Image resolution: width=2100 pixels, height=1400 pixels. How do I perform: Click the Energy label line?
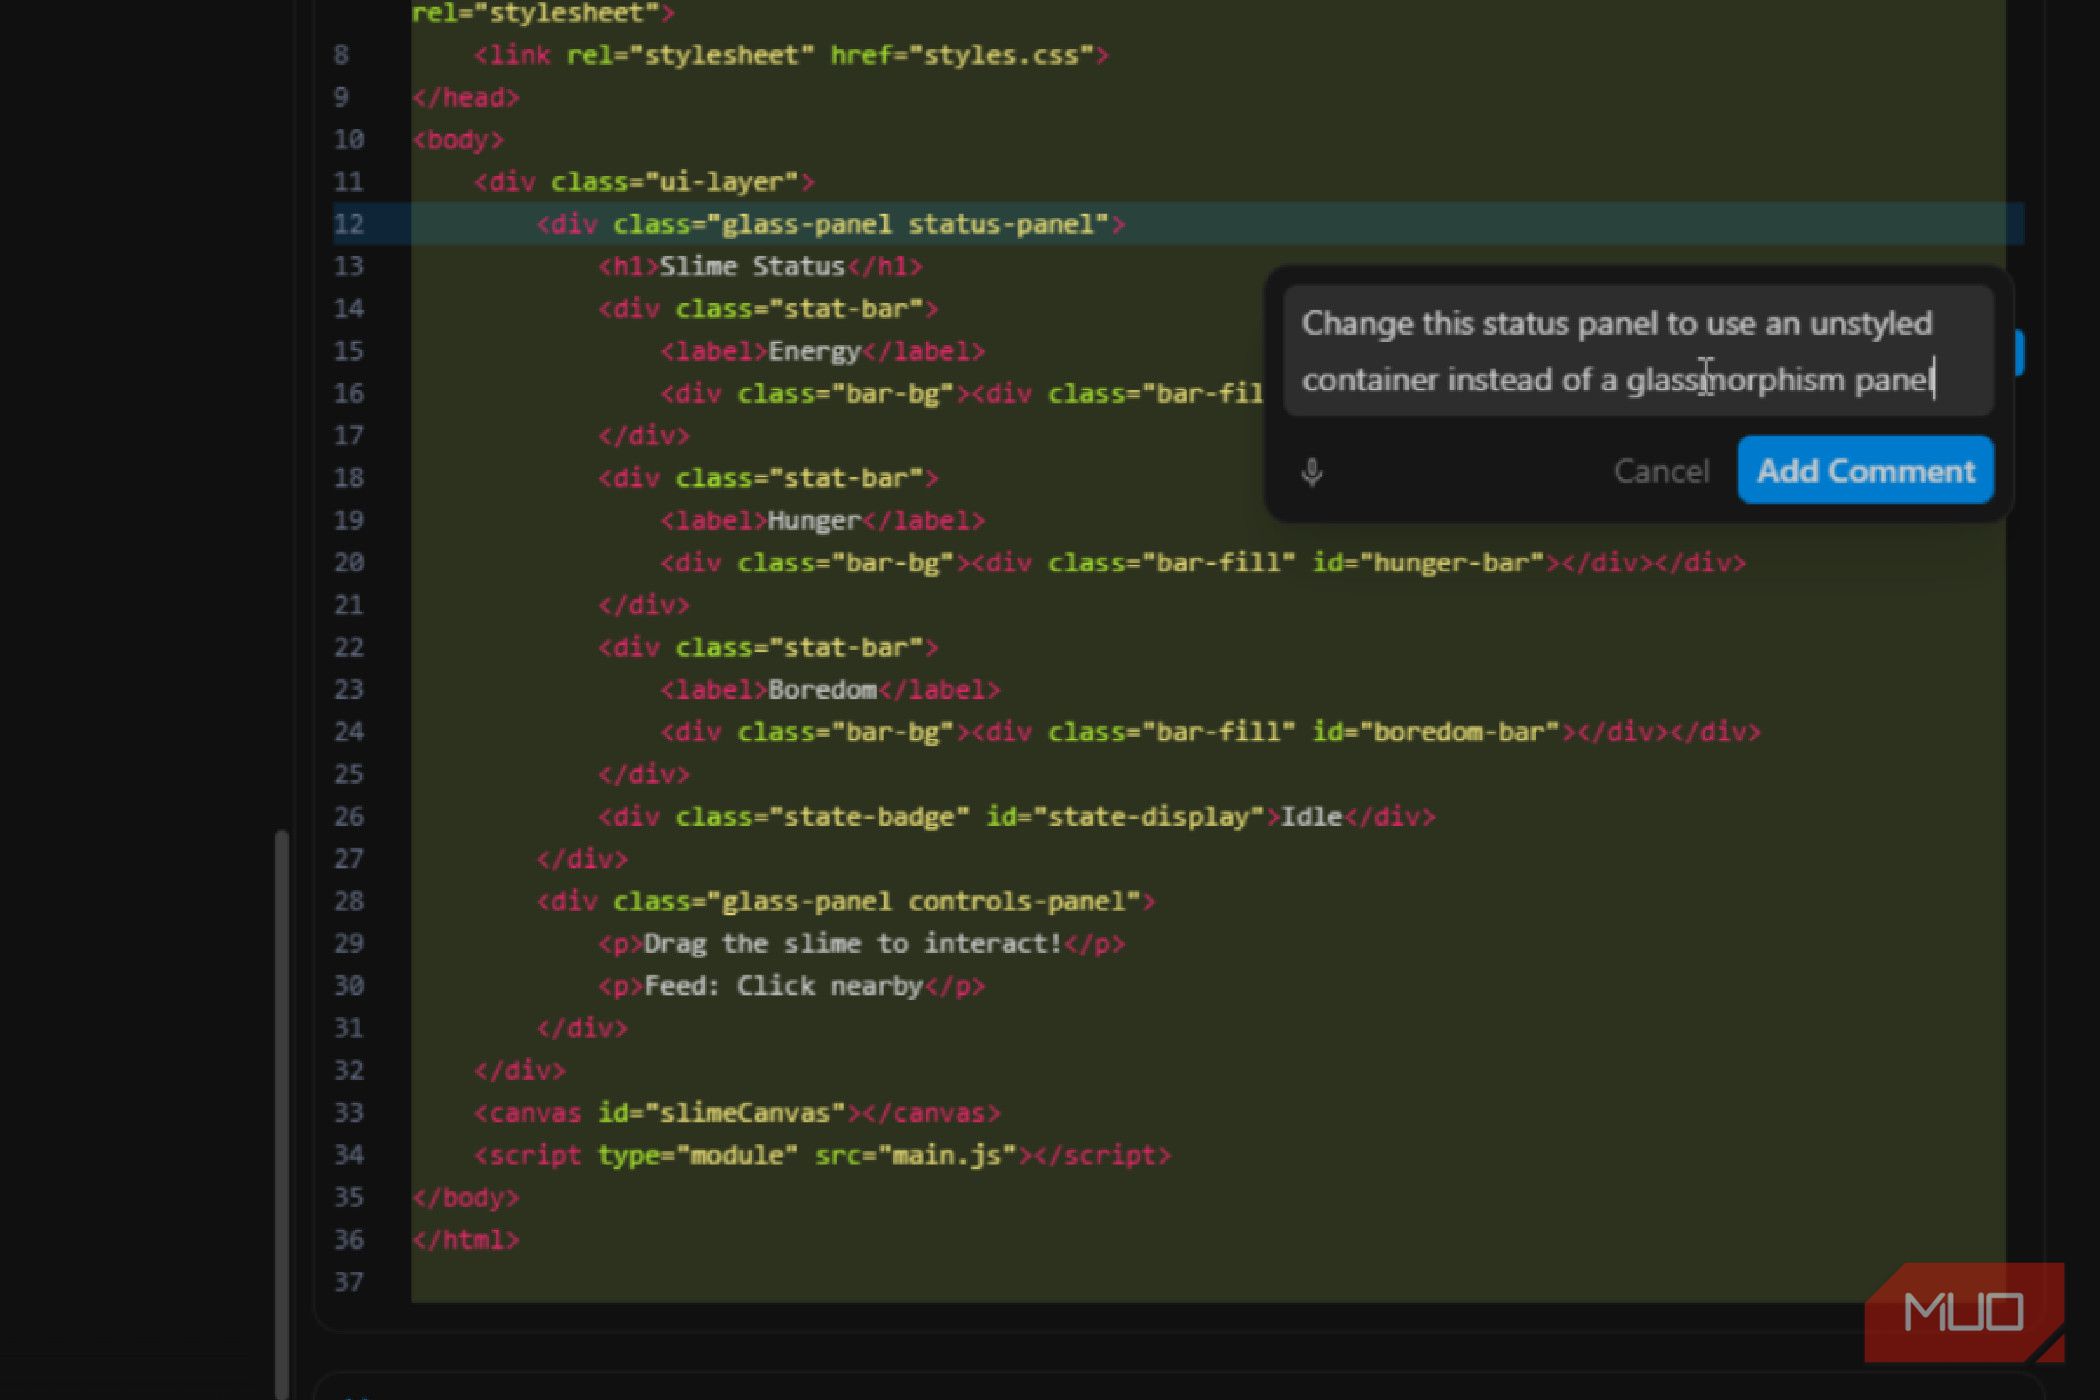pyautogui.click(x=823, y=351)
